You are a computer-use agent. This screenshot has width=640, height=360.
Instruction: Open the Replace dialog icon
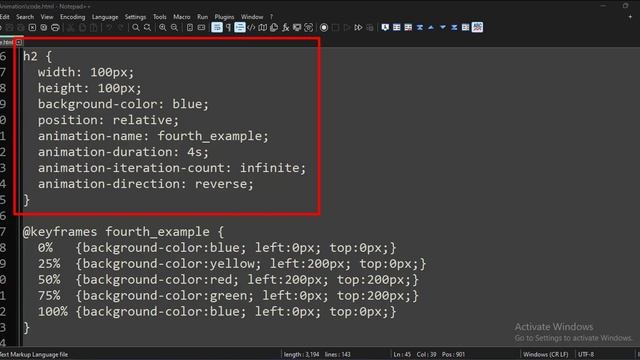(147, 28)
